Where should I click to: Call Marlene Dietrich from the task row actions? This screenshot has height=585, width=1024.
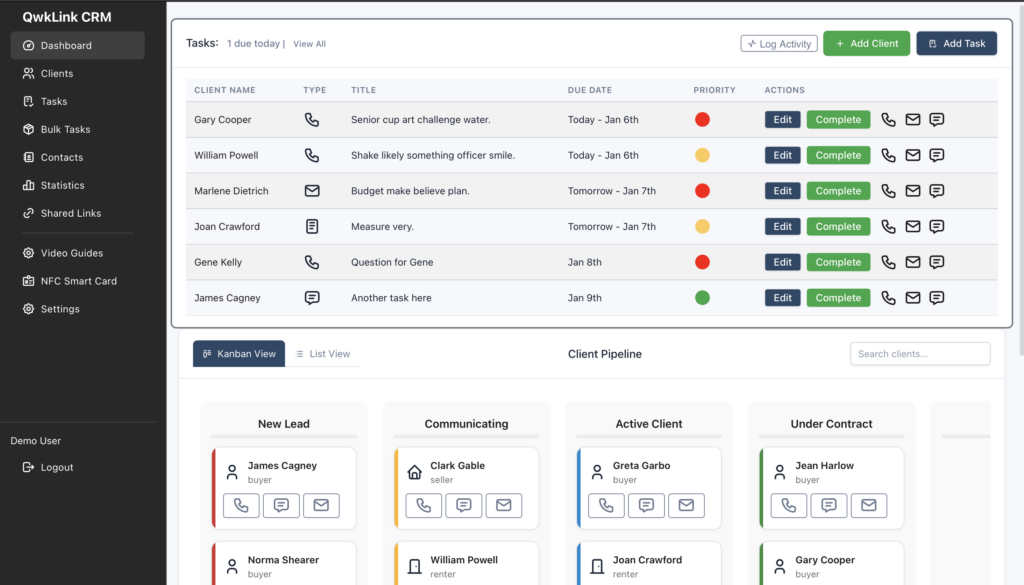tap(888, 191)
